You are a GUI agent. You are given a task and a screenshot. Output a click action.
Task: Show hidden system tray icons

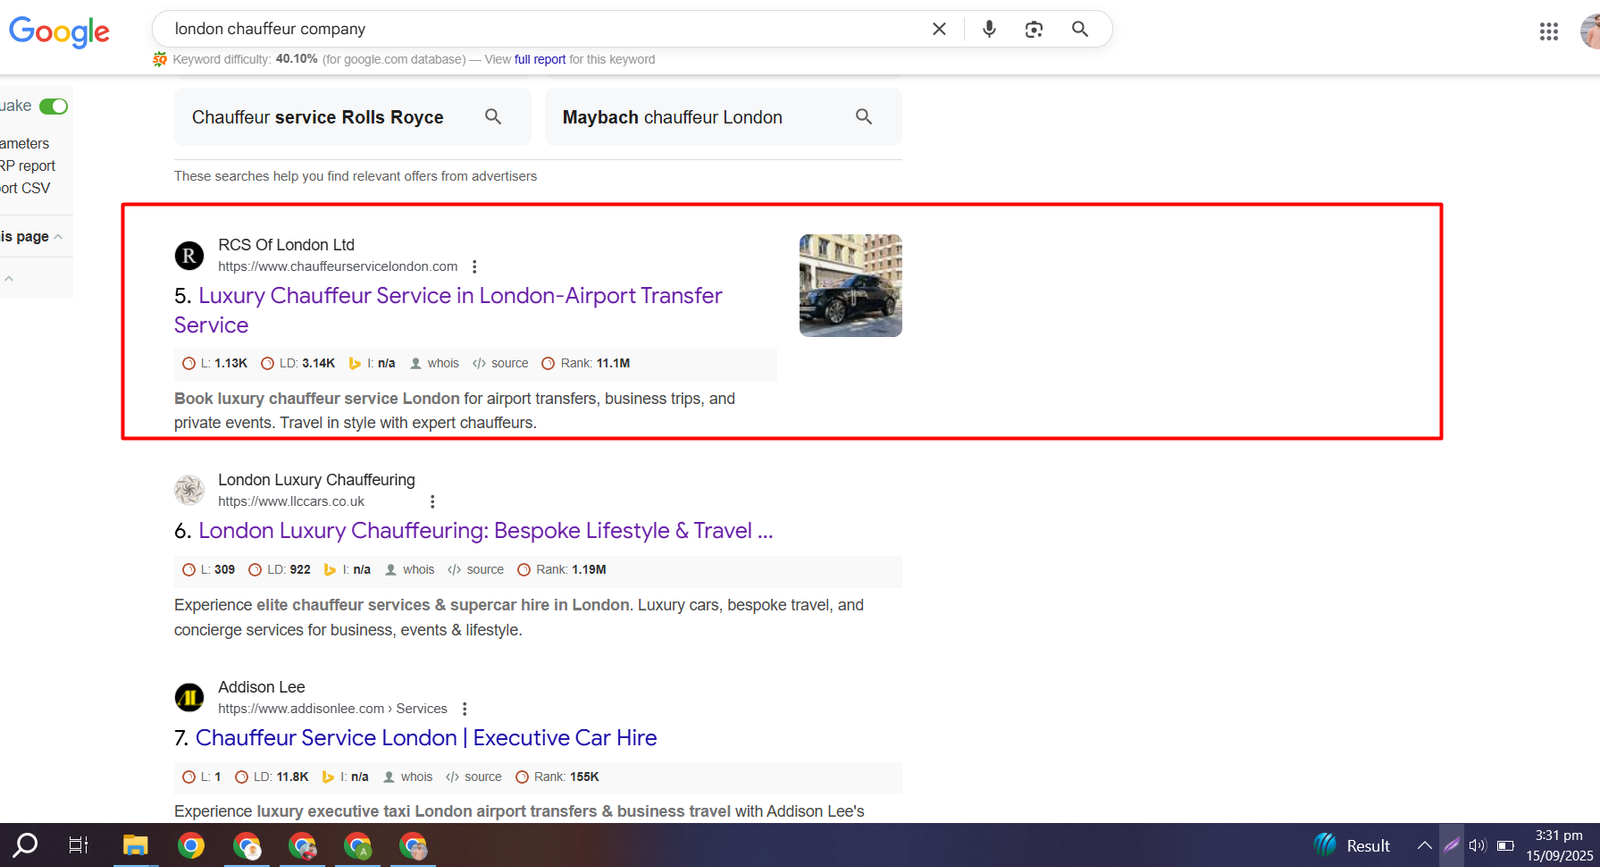click(x=1424, y=846)
